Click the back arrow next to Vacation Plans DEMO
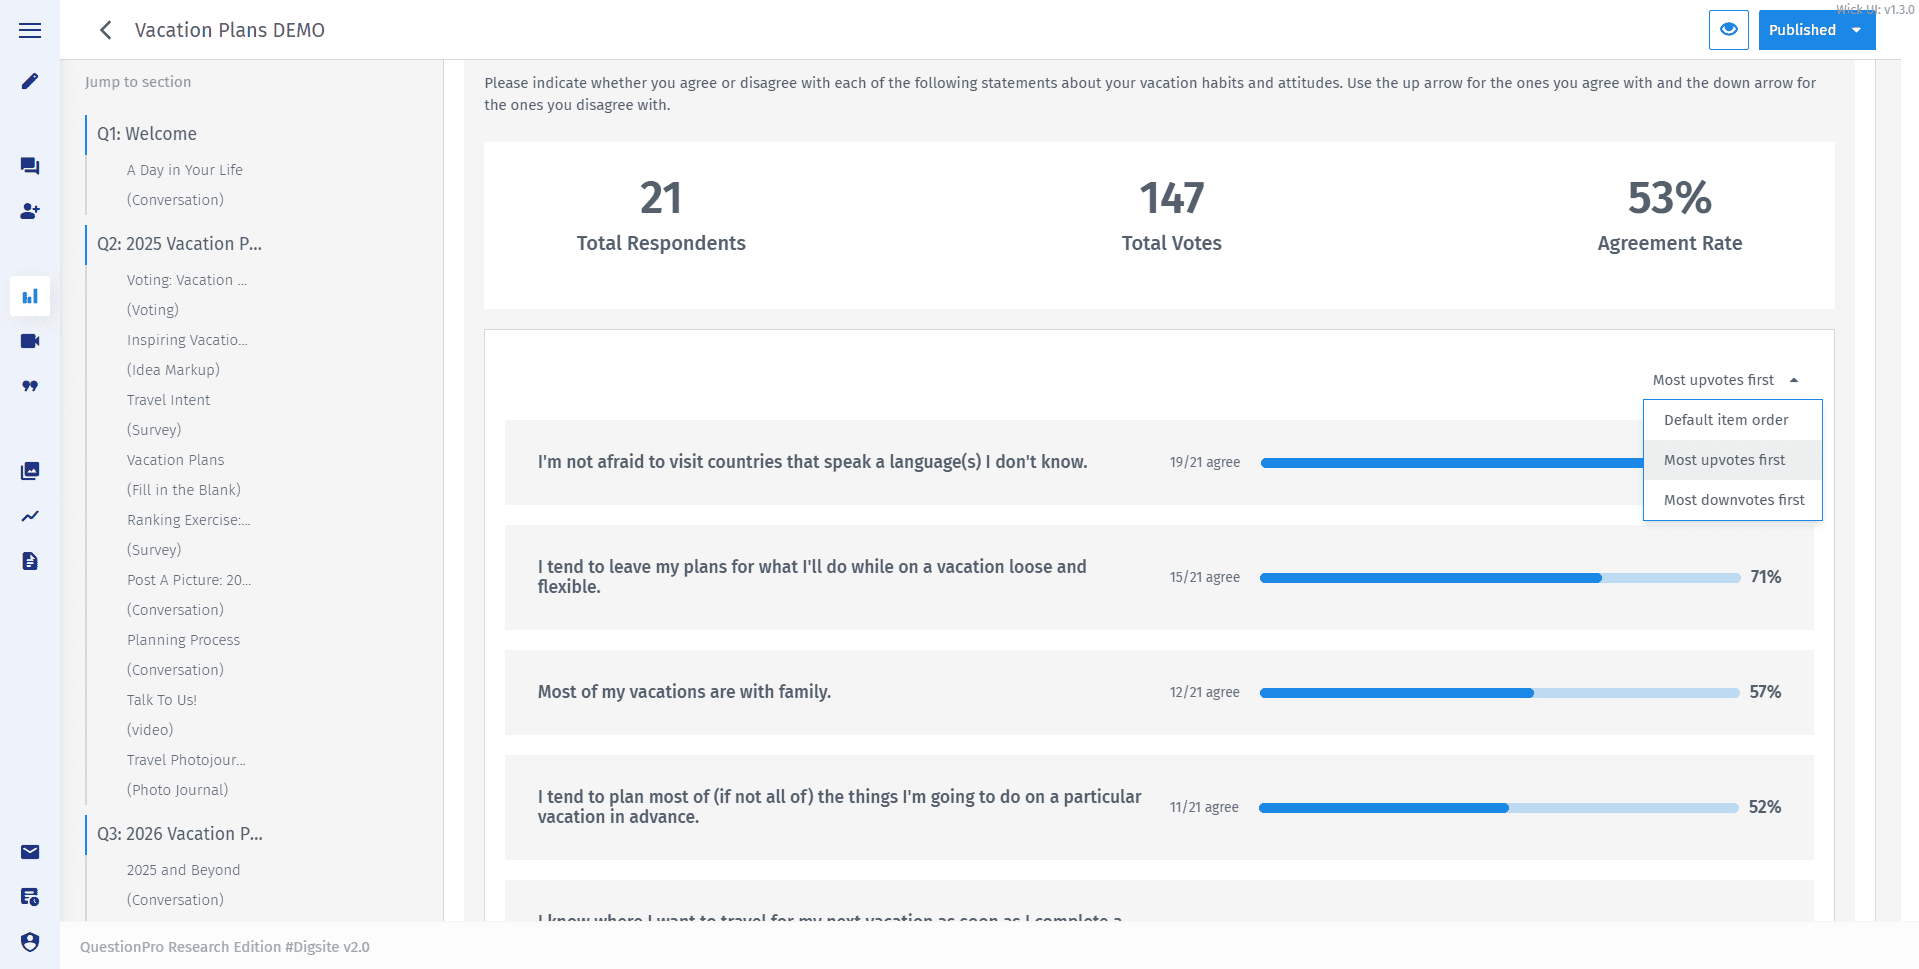Viewport: 1919px width, 969px height. [x=105, y=30]
